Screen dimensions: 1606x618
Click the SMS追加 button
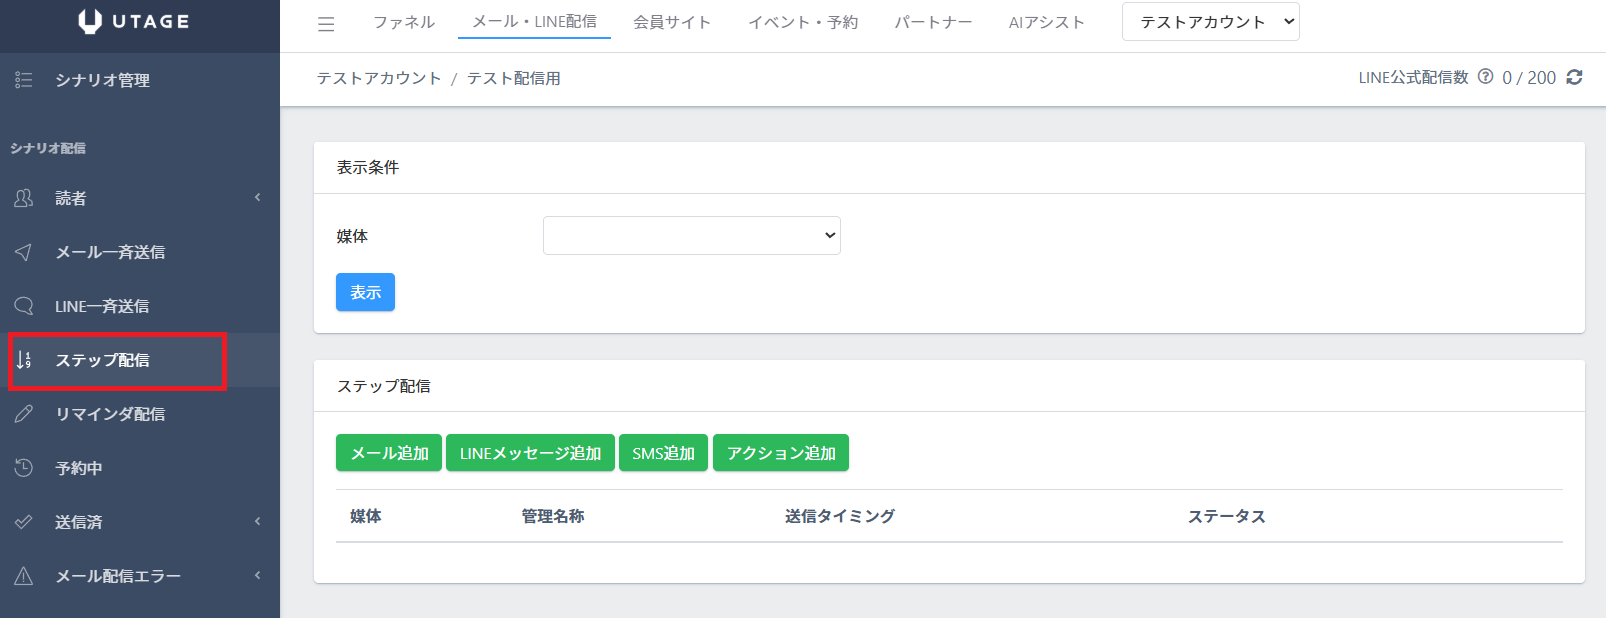click(x=663, y=453)
